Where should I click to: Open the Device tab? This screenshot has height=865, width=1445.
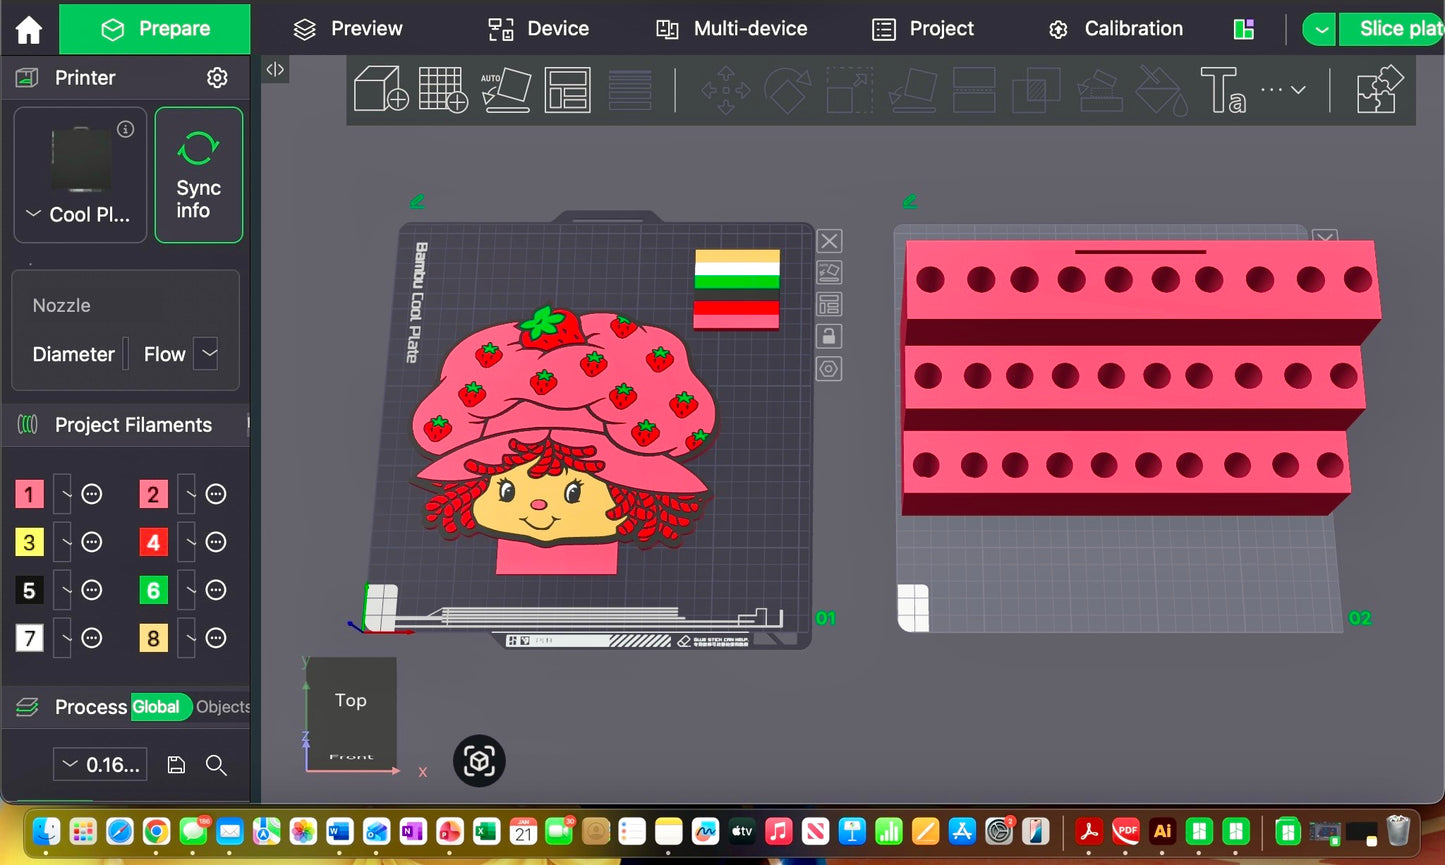click(x=538, y=29)
